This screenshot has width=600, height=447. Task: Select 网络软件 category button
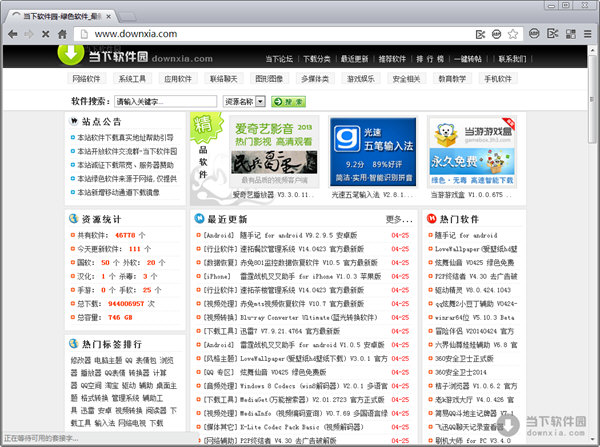pyautogui.click(x=86, y=79)
